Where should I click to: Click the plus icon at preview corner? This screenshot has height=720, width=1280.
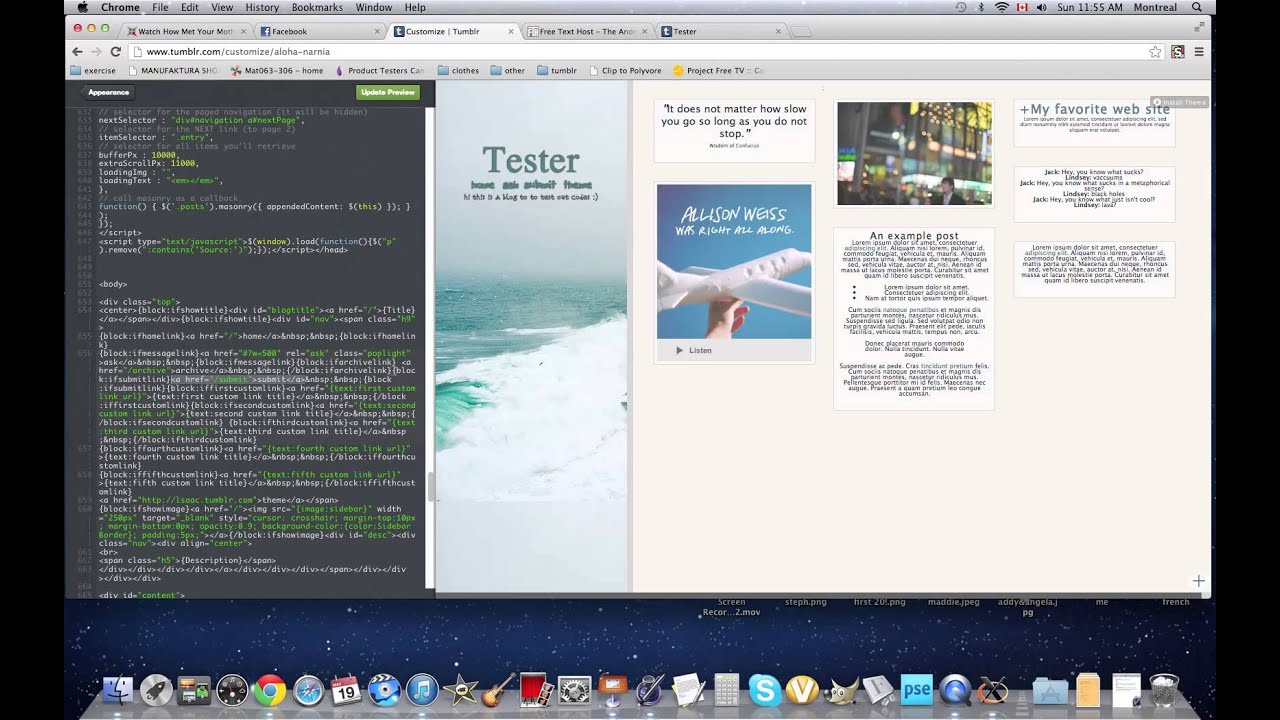pos(1198,581)
